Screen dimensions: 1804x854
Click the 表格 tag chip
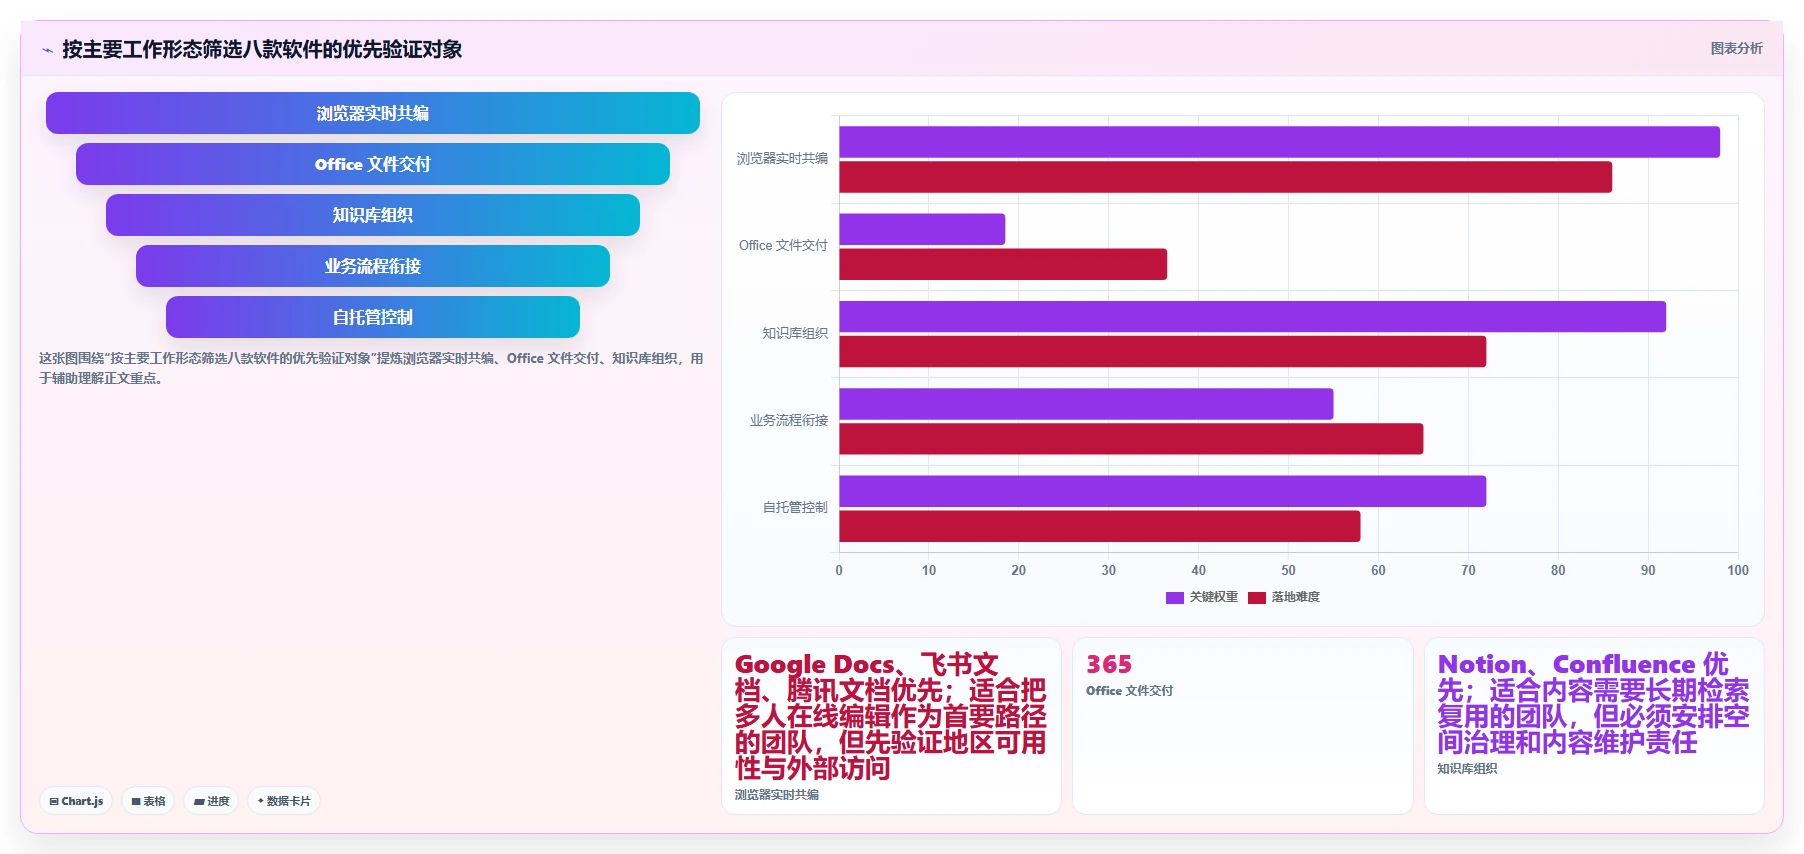pyautogui.click(x=148, y=801)
